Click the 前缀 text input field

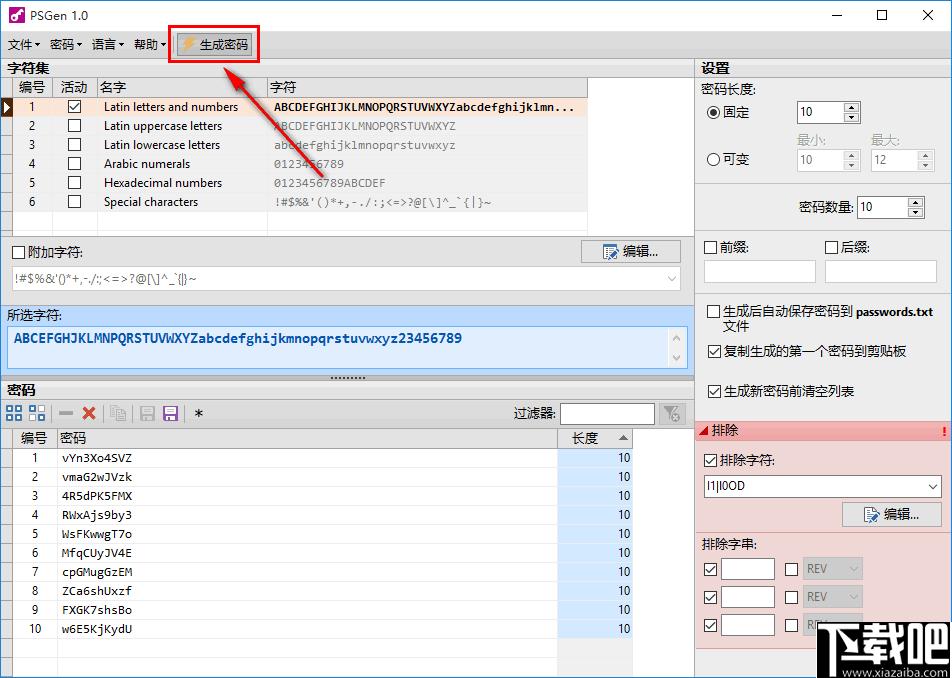click(760, 272)
